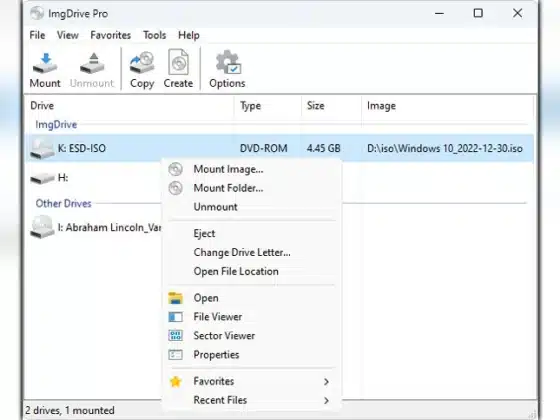The height and width of the screenshot is (420, 560).
Task: Minimize the ImgDrive Pro window
Action: coord(439,14)
